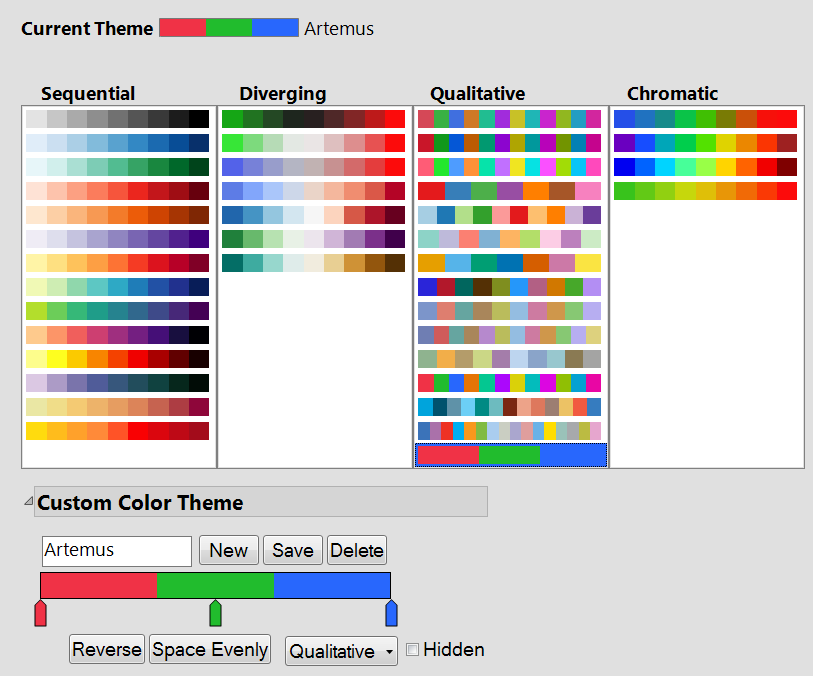Click the Space Evenly button
The height and width of the screenshot is (676, 813).
(210, 650)
